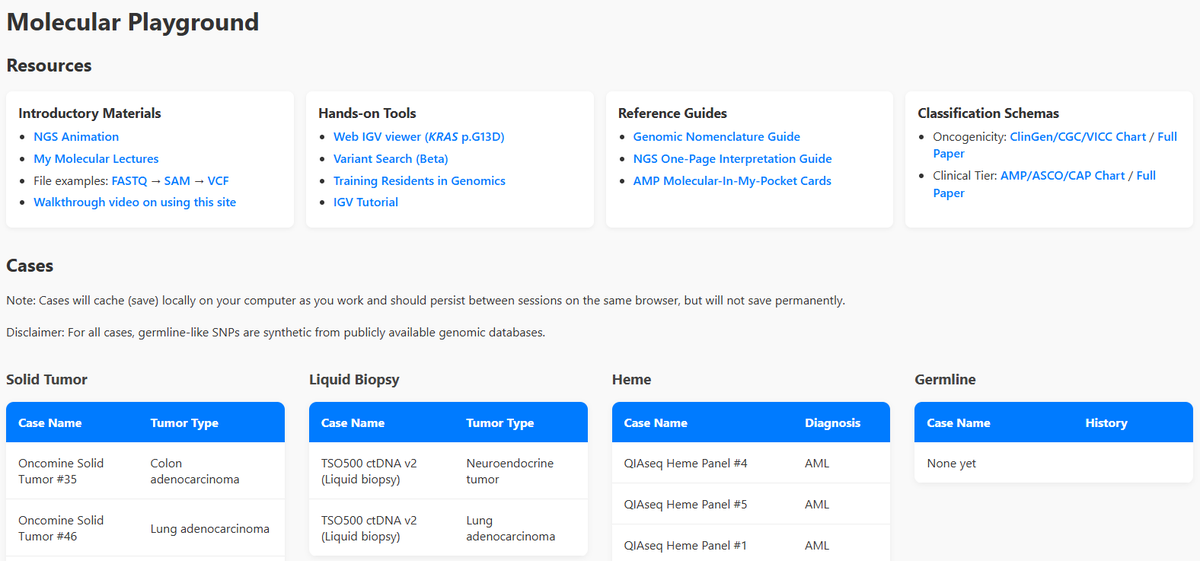Open Variant Search (Beta)

(x=390, y=159)
